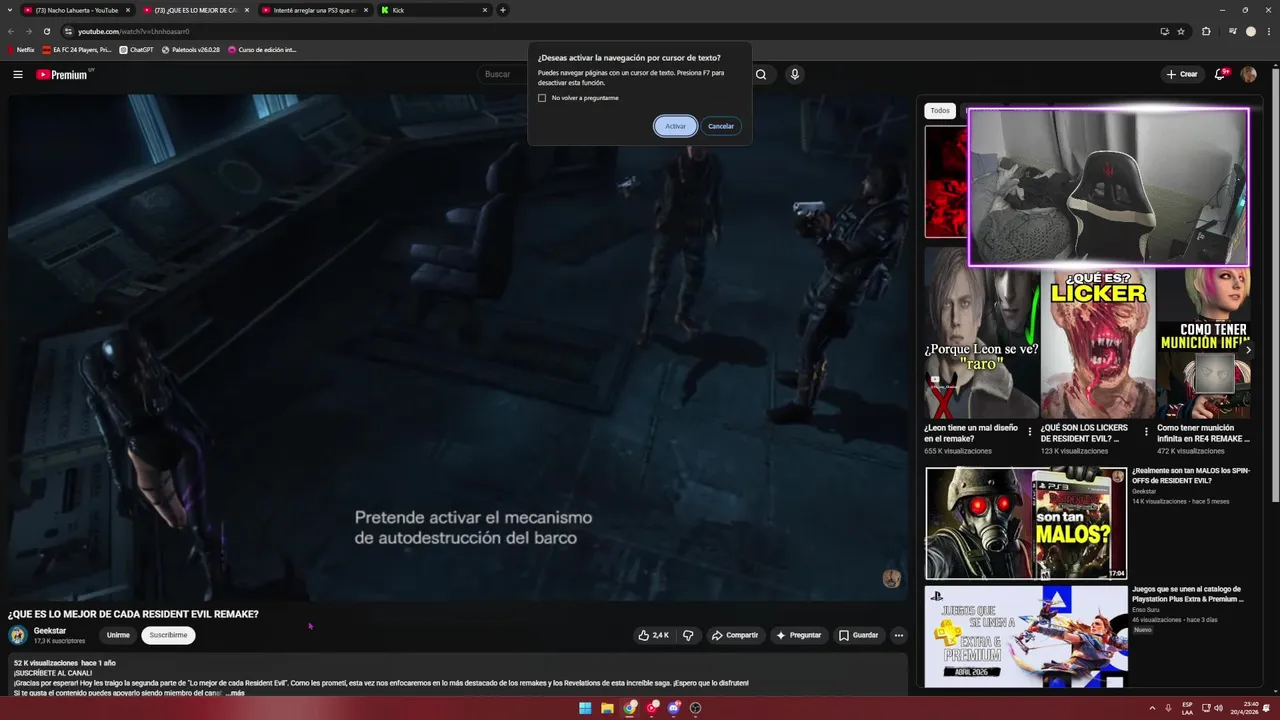
Task: Click the Preguntar button
Action: point(798,635)
